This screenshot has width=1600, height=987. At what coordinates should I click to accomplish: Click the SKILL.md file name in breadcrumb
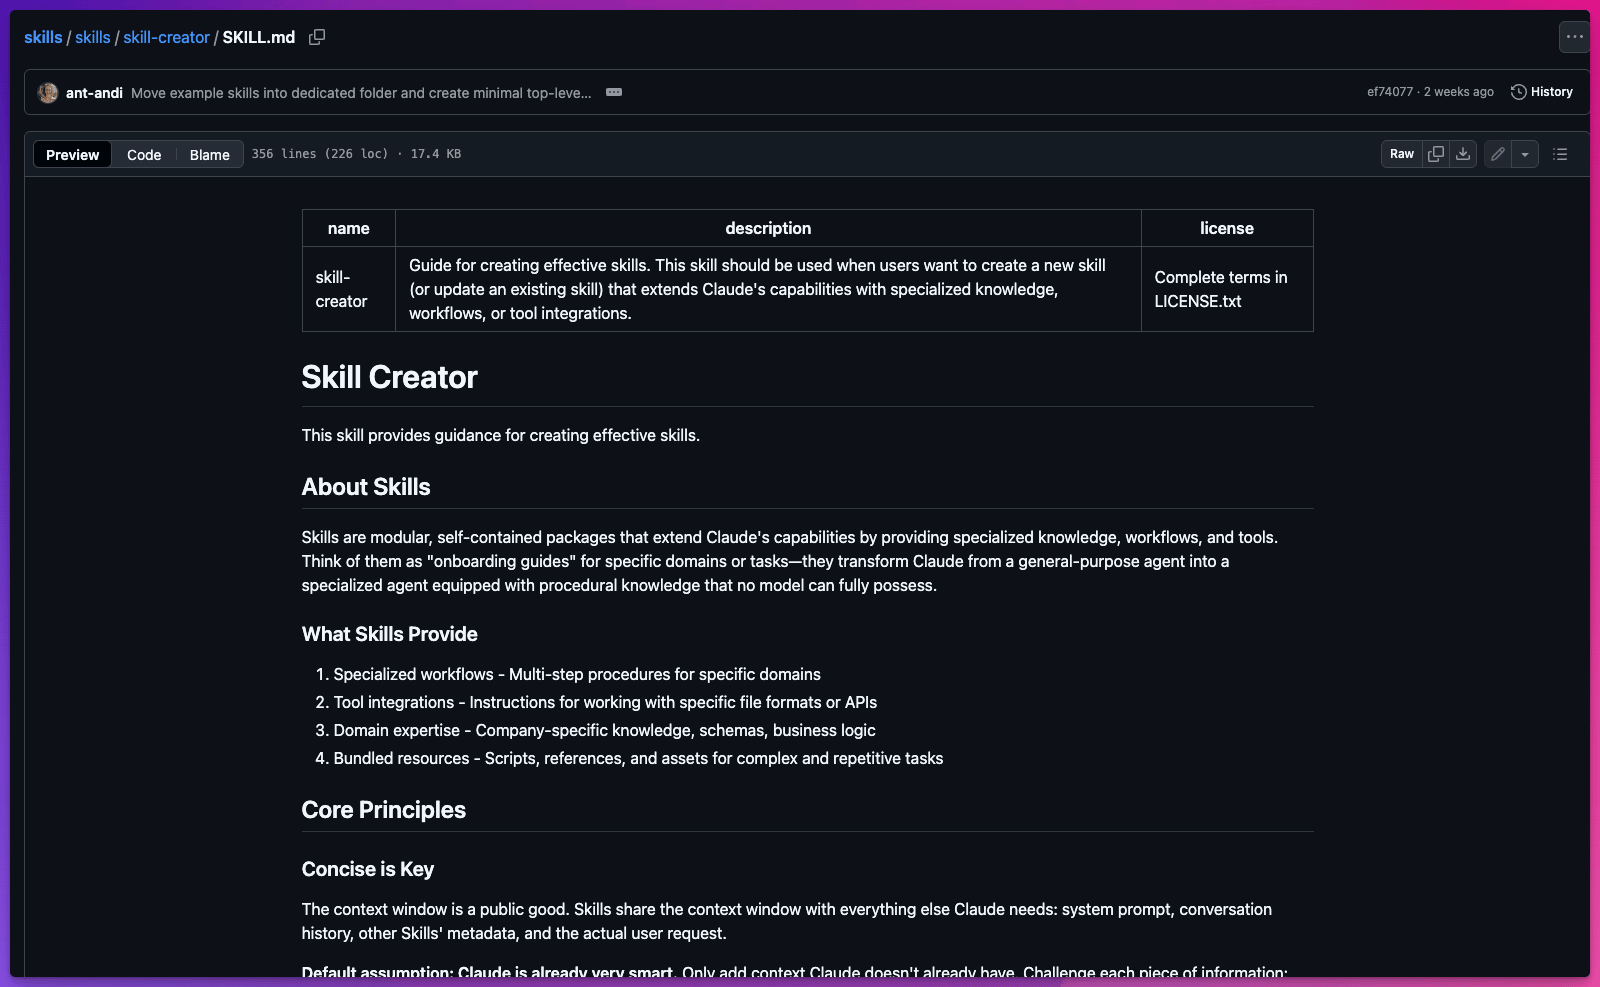point(259,37)
